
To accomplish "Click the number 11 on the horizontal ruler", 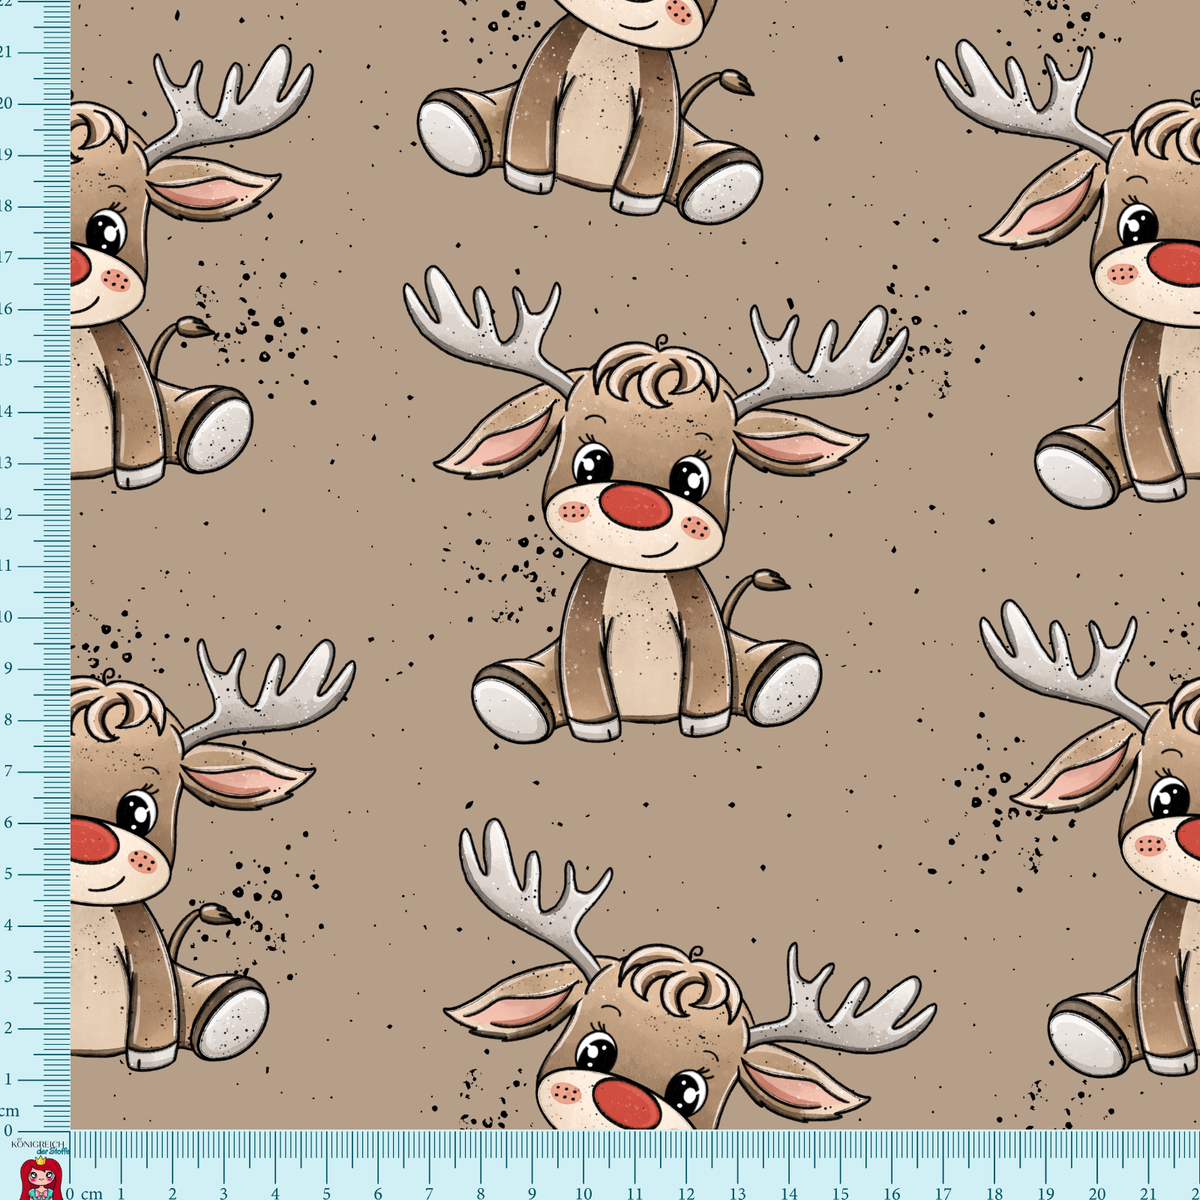I will click(635, 1193).
